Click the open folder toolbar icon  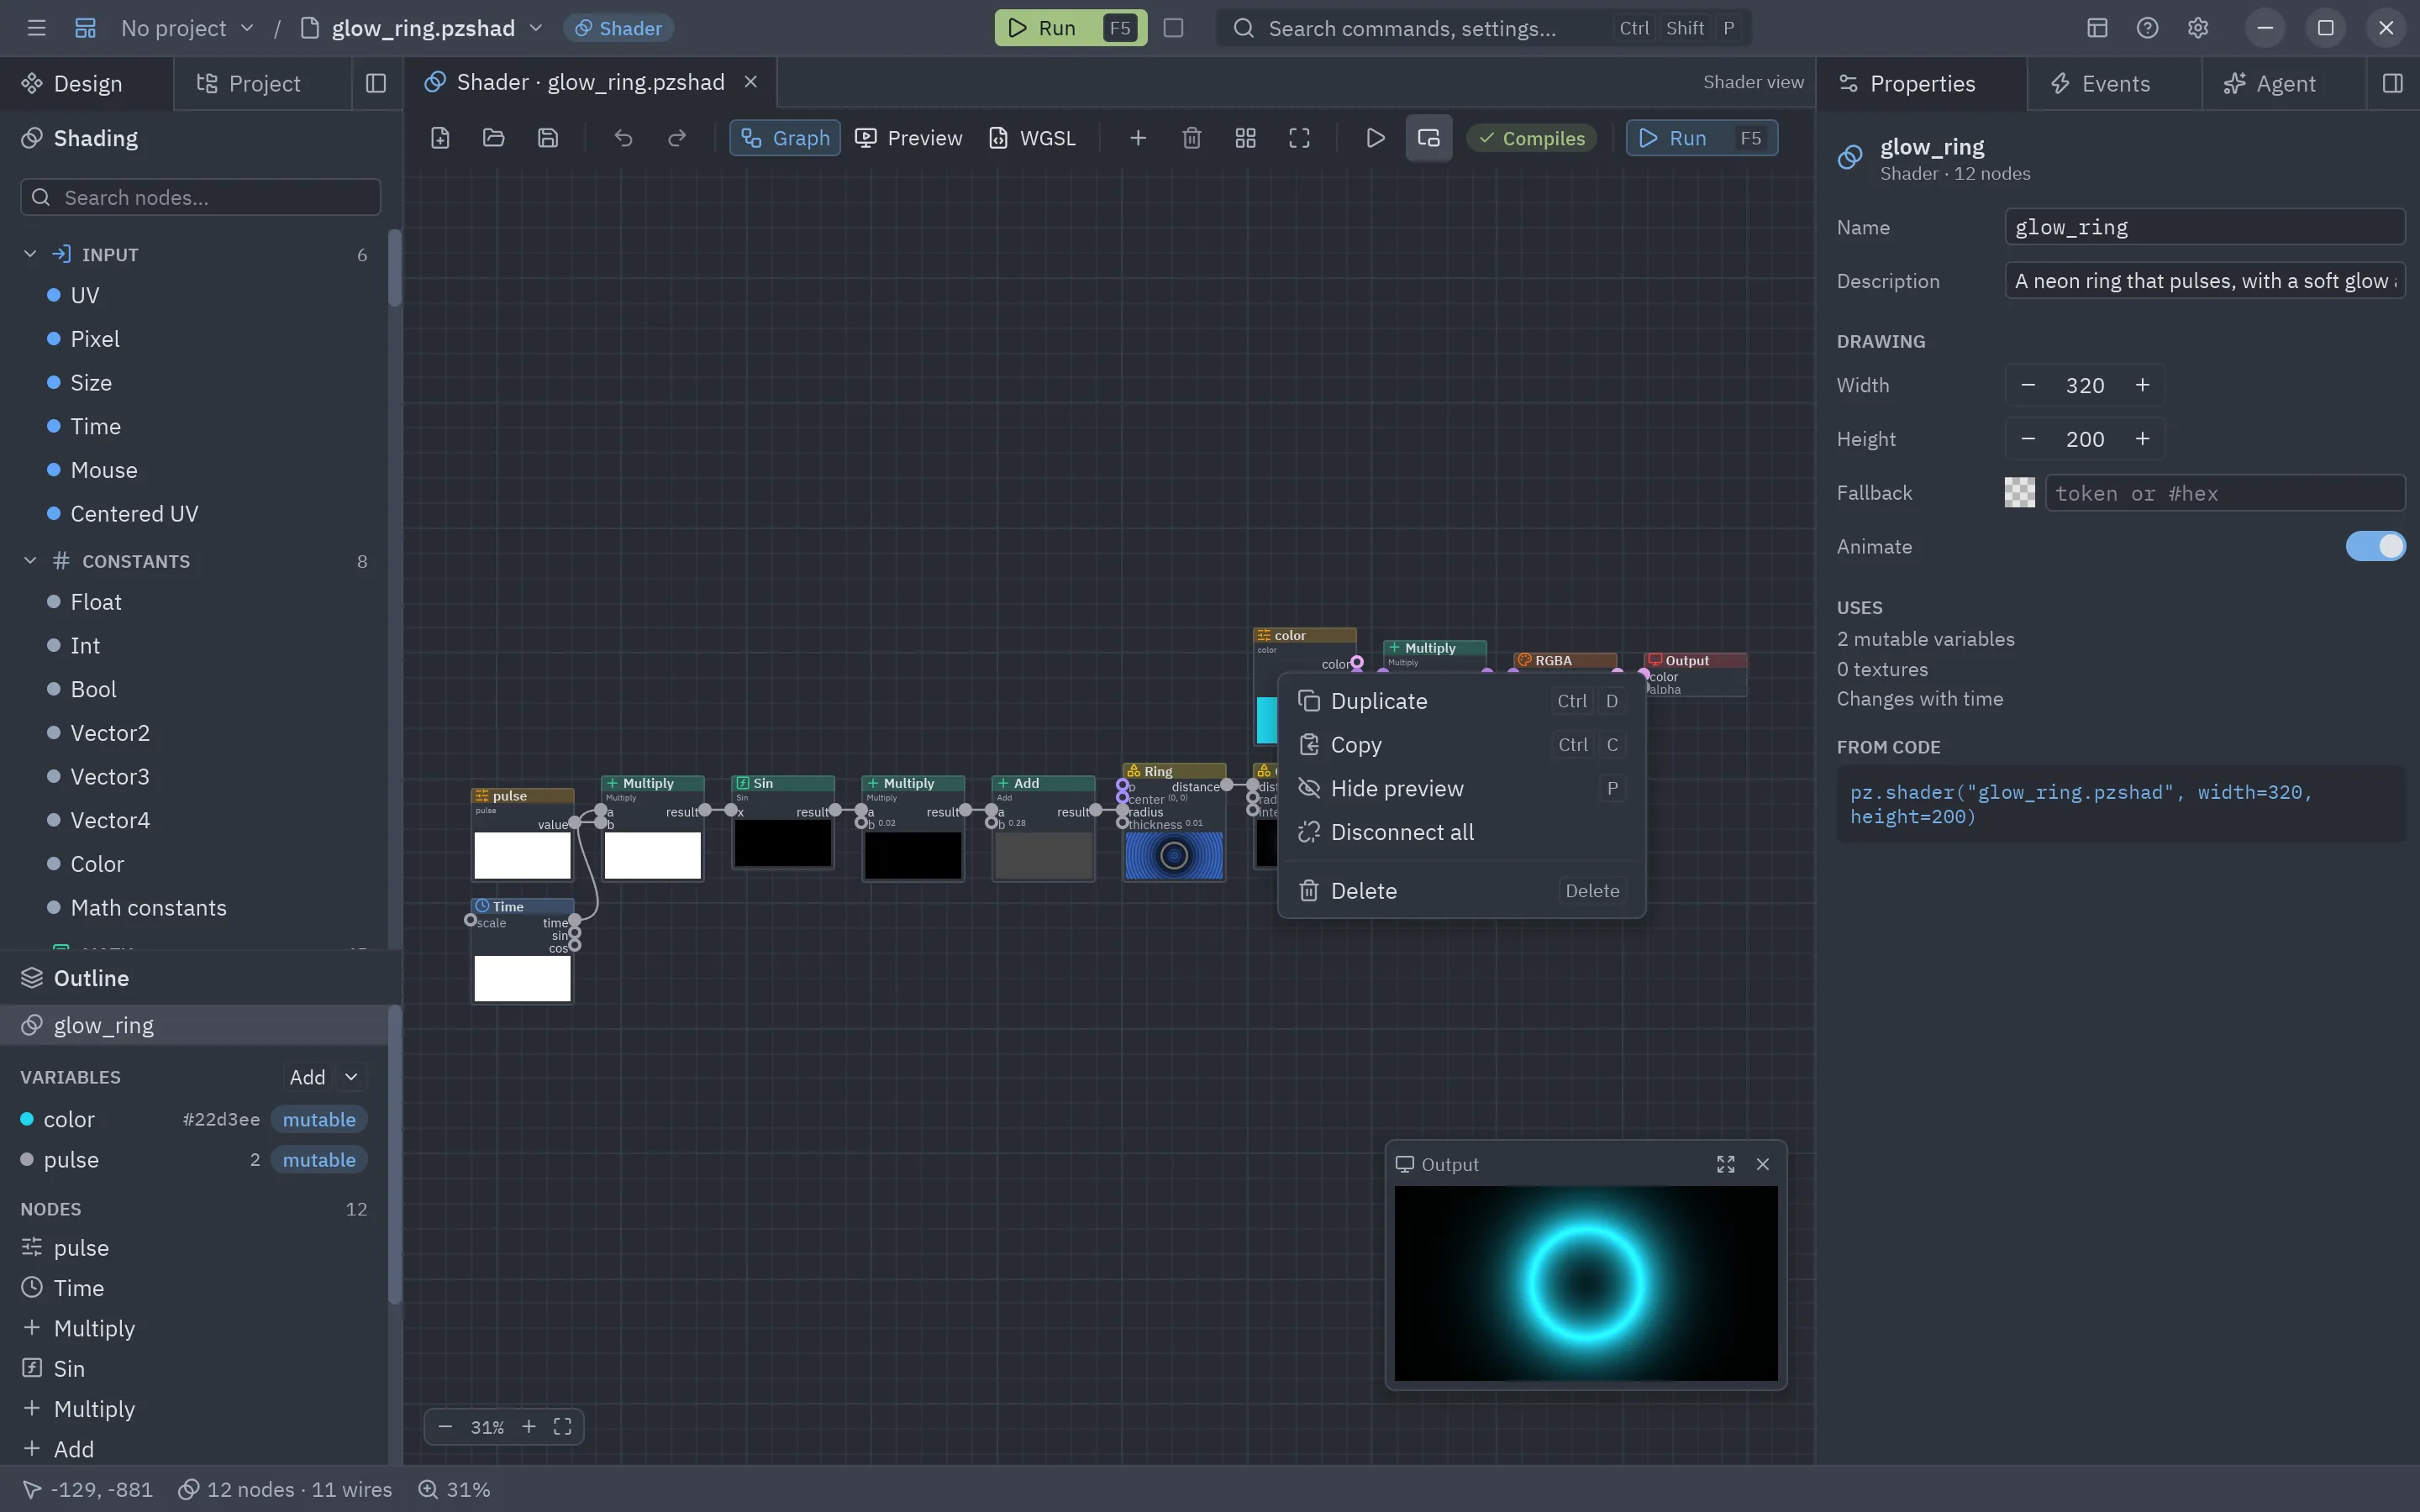click(494, 138)
